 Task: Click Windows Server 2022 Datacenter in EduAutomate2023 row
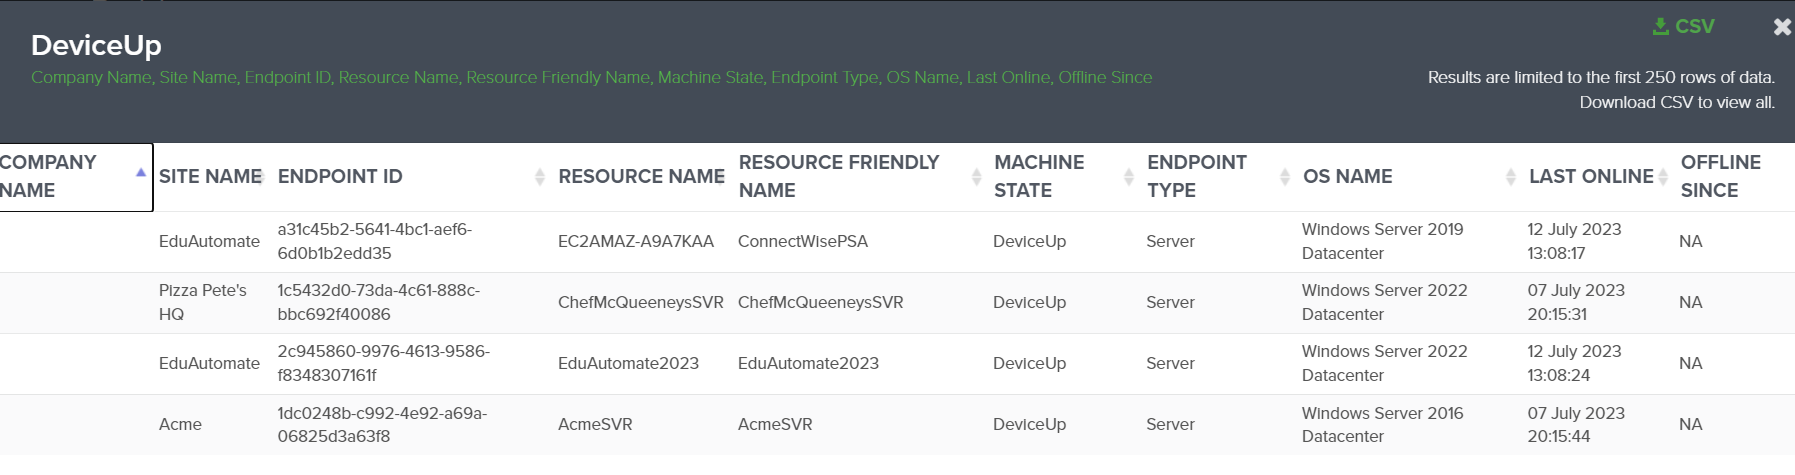click(1384, 363)
